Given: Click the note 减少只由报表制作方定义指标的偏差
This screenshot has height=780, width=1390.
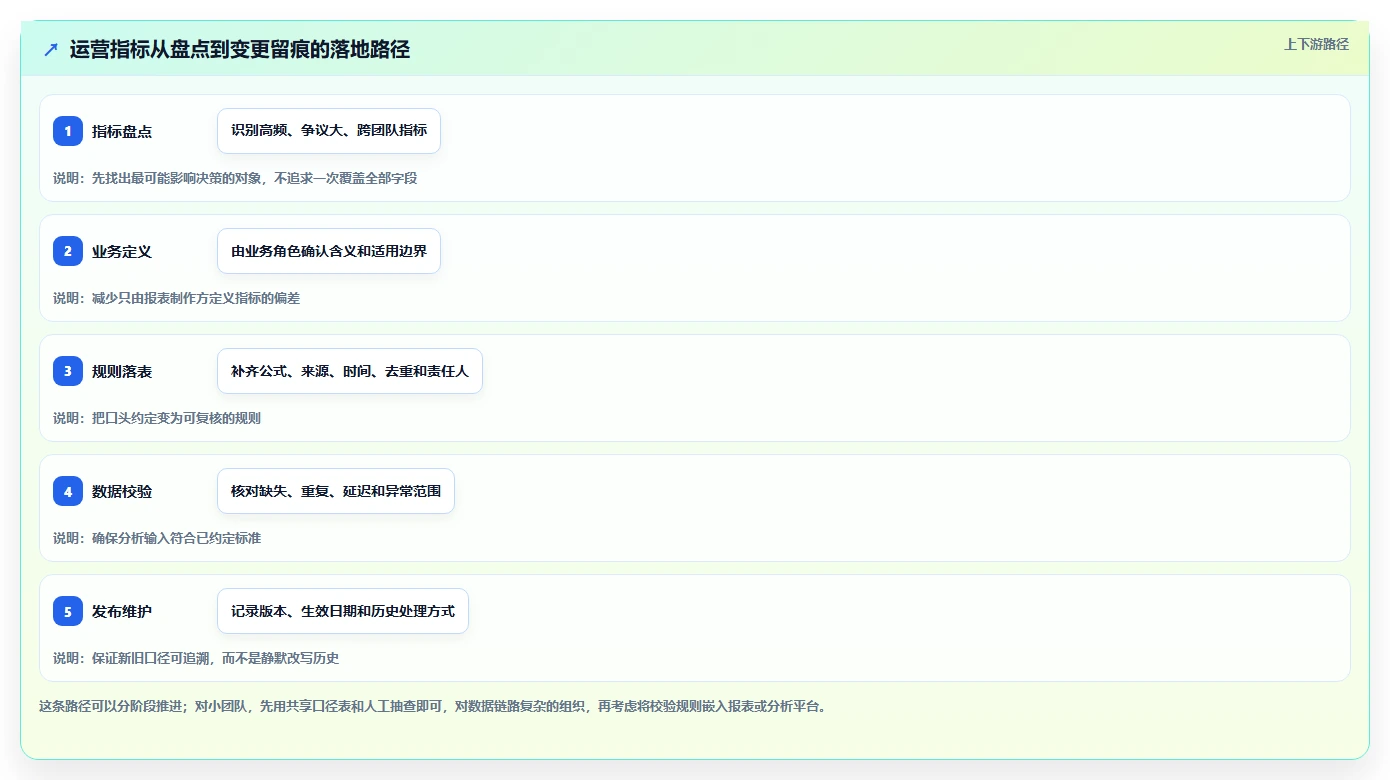Looking at the screenshot, I should pos(177,298).
